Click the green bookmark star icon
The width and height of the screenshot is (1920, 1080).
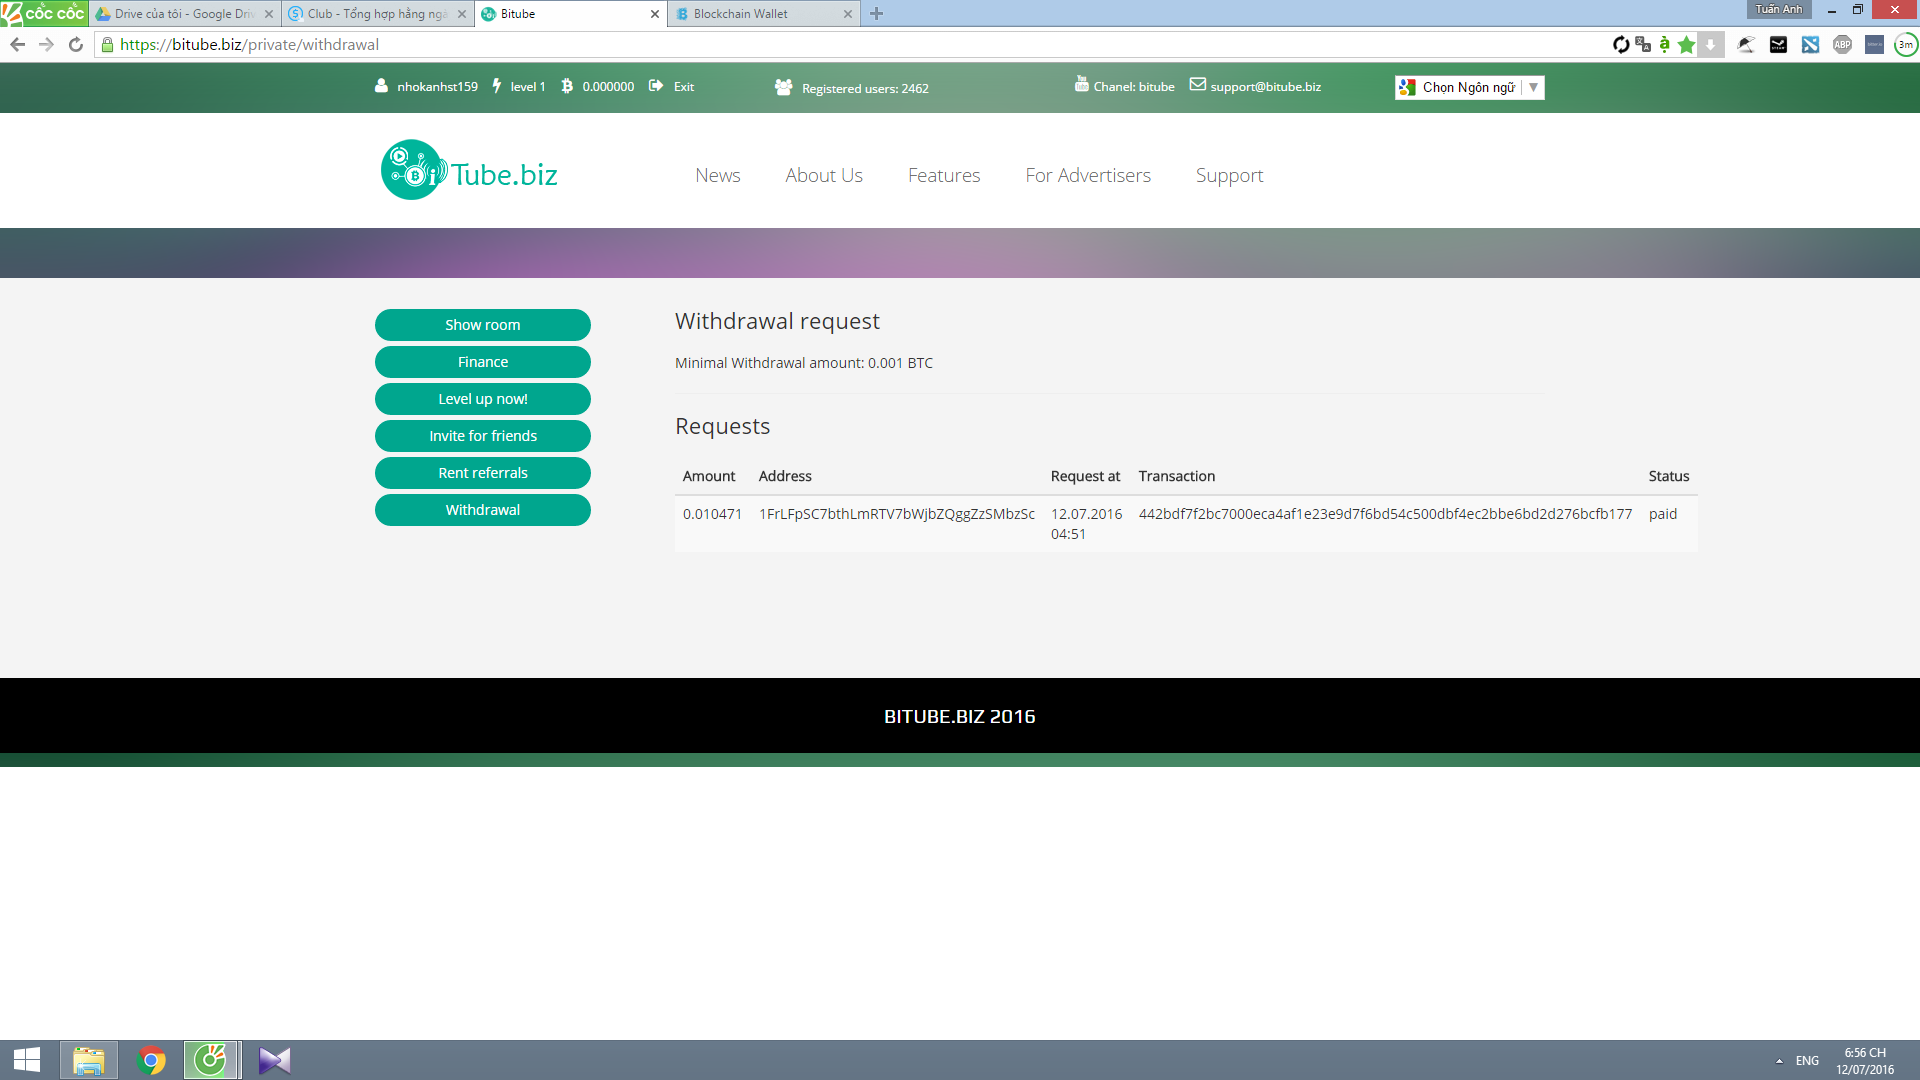(1687, 44)
